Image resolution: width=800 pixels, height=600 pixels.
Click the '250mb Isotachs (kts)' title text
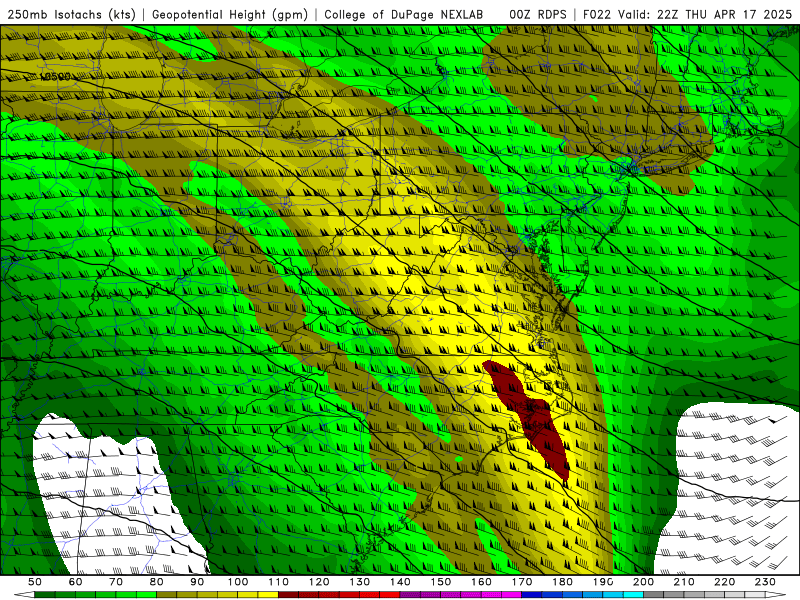click(71, 14)
